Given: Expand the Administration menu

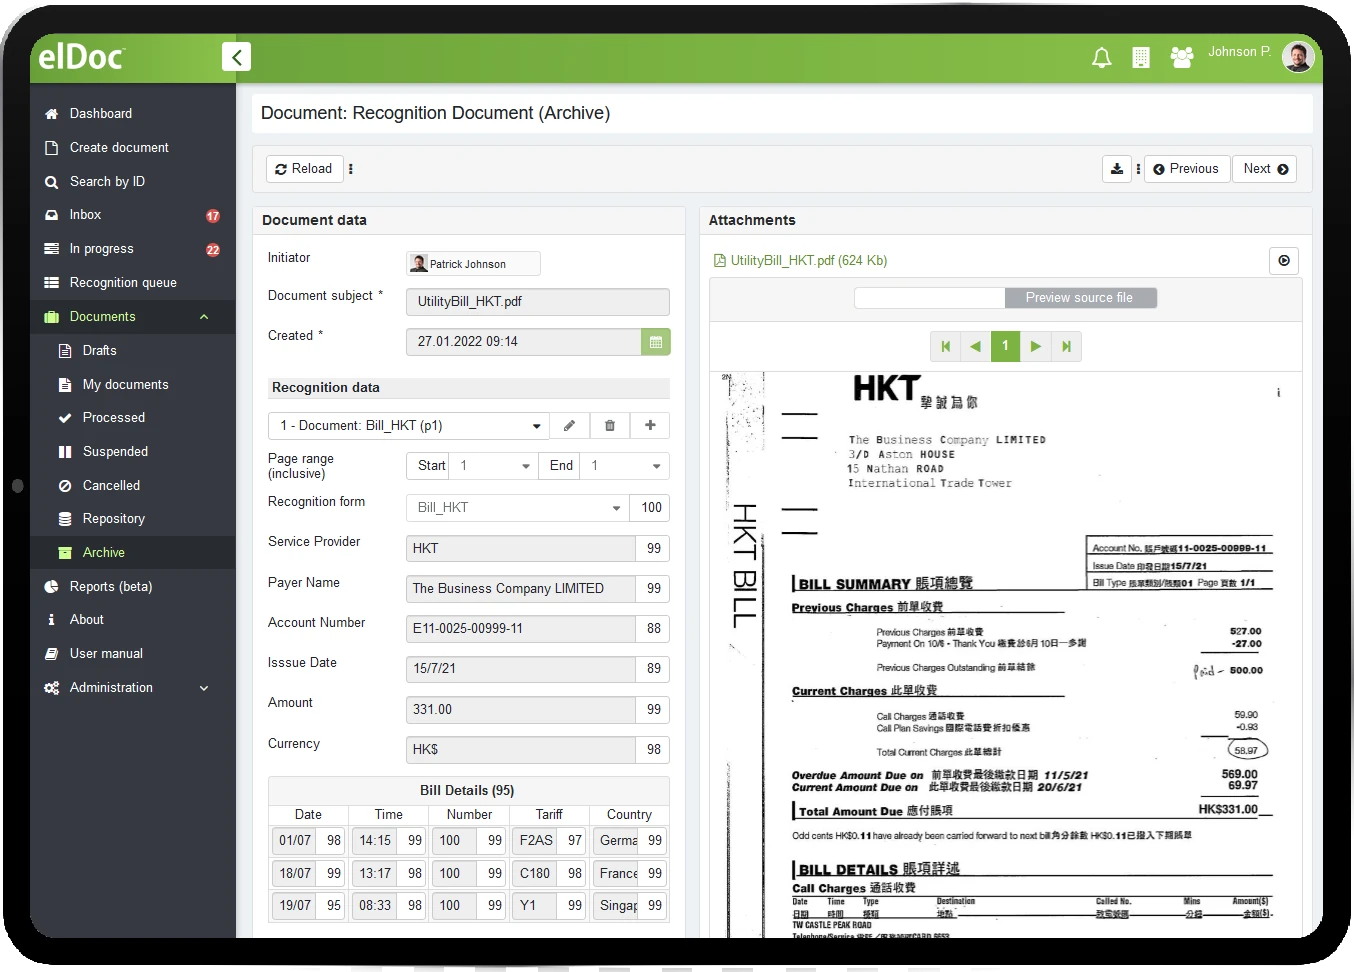Looking at the screenshot, I should (x=204, y=688).
